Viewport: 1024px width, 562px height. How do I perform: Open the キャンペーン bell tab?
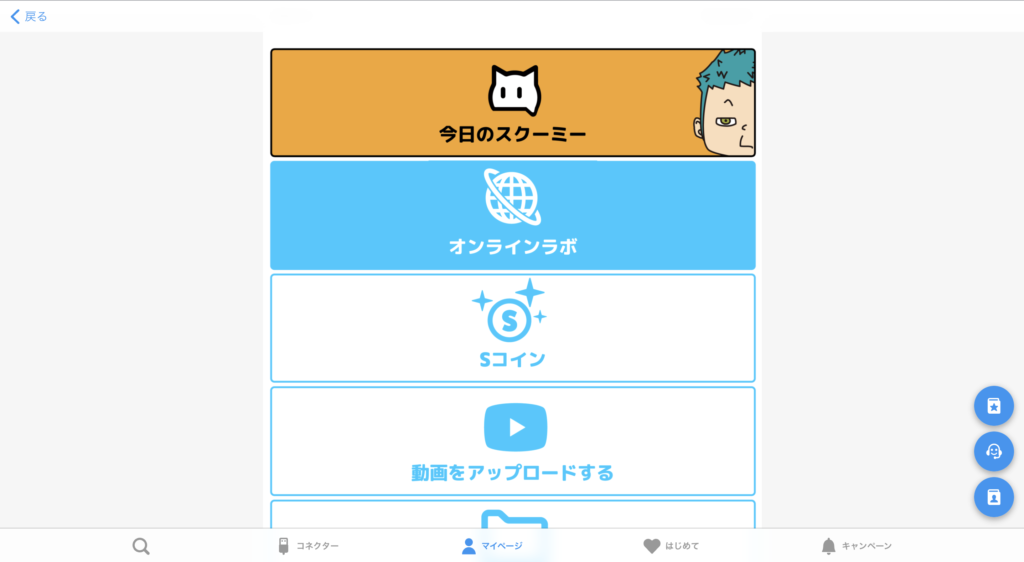856,546
